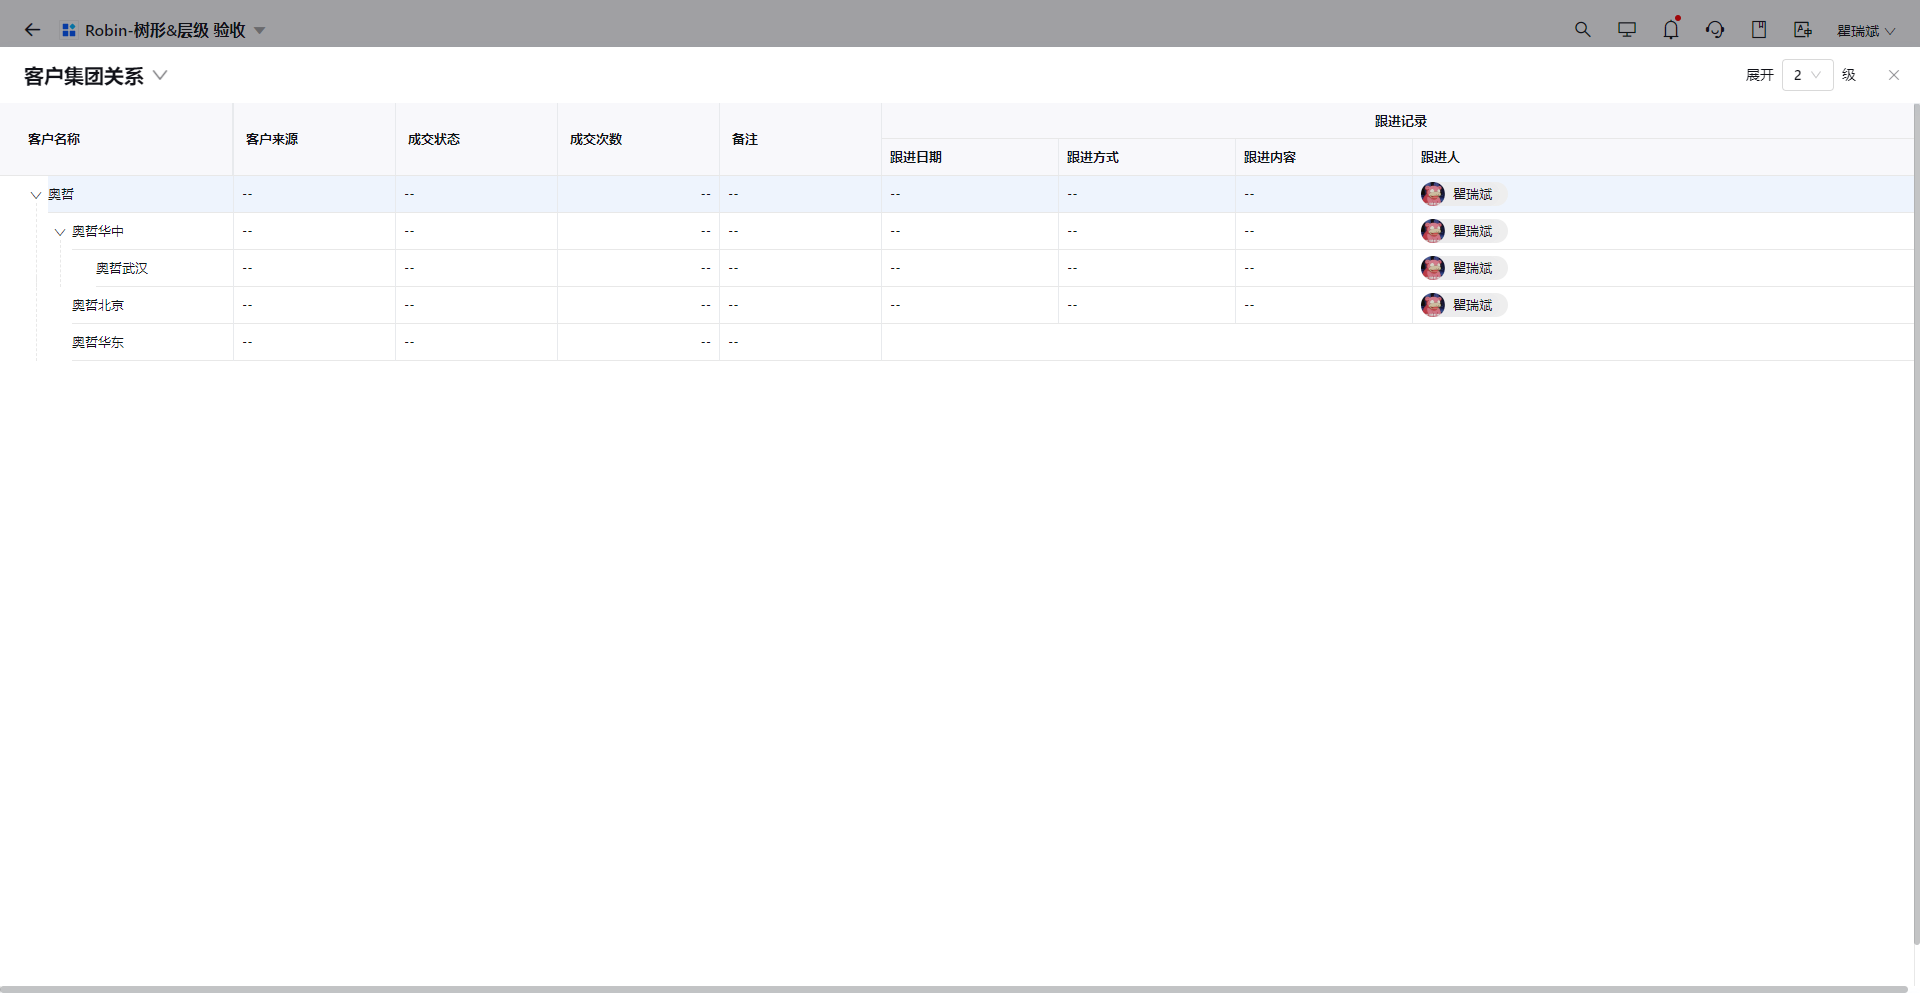1920x993 pixels.
Task: Select the 奥哲武汉 row name
Action: point(122,268)
